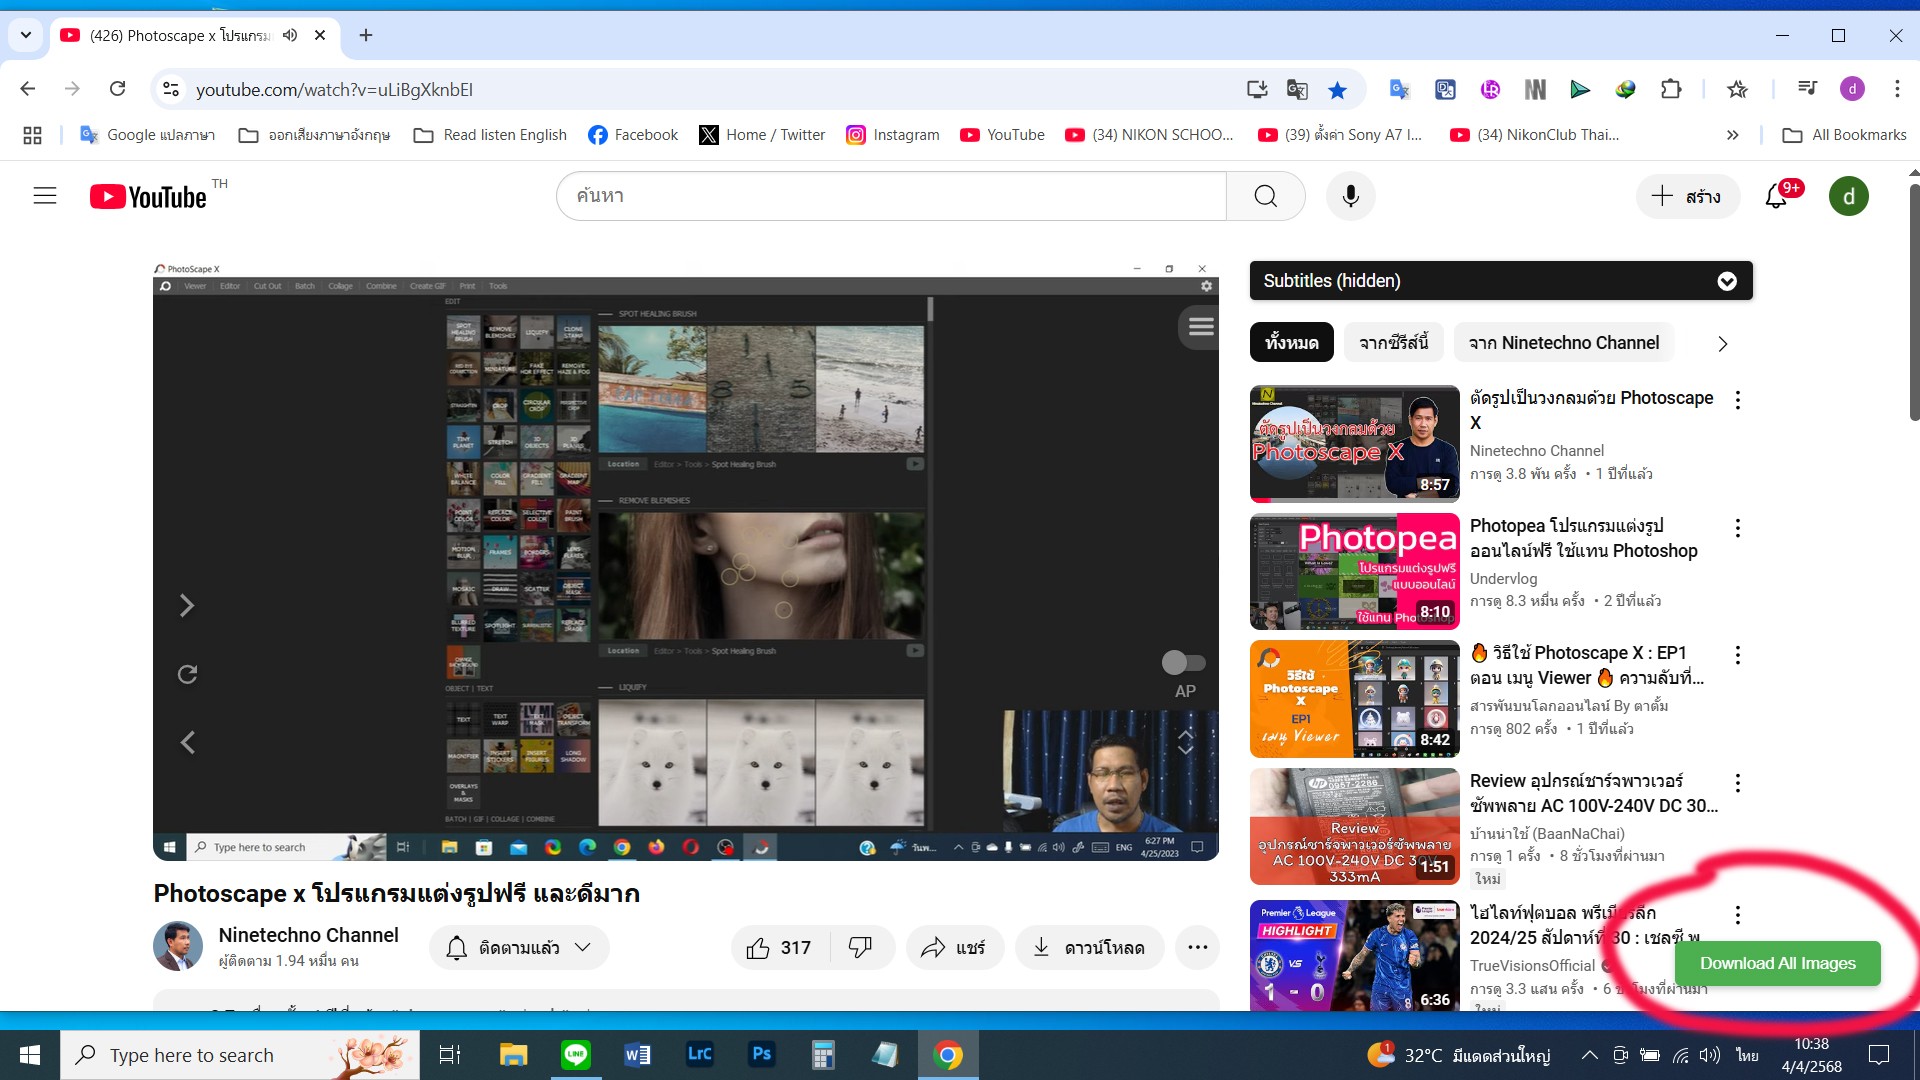Viewport: 1920px width, 1080px height.
Task: Mute the tab via speaker icon
Action: pos(290,35)
